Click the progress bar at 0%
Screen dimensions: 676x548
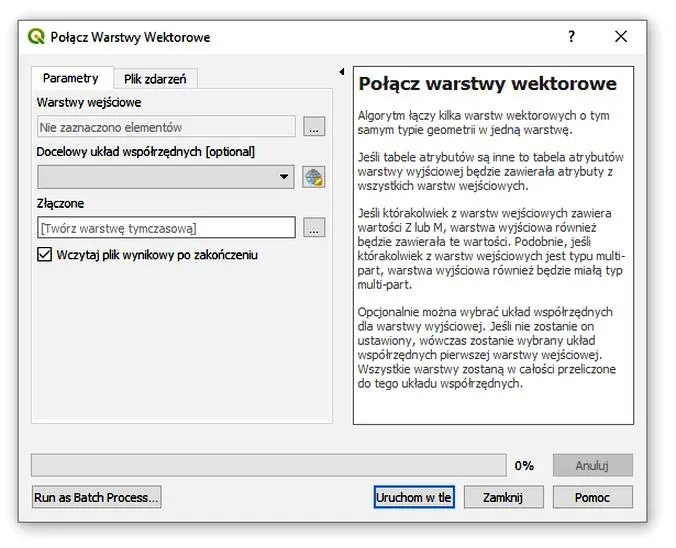coord(269,465)
